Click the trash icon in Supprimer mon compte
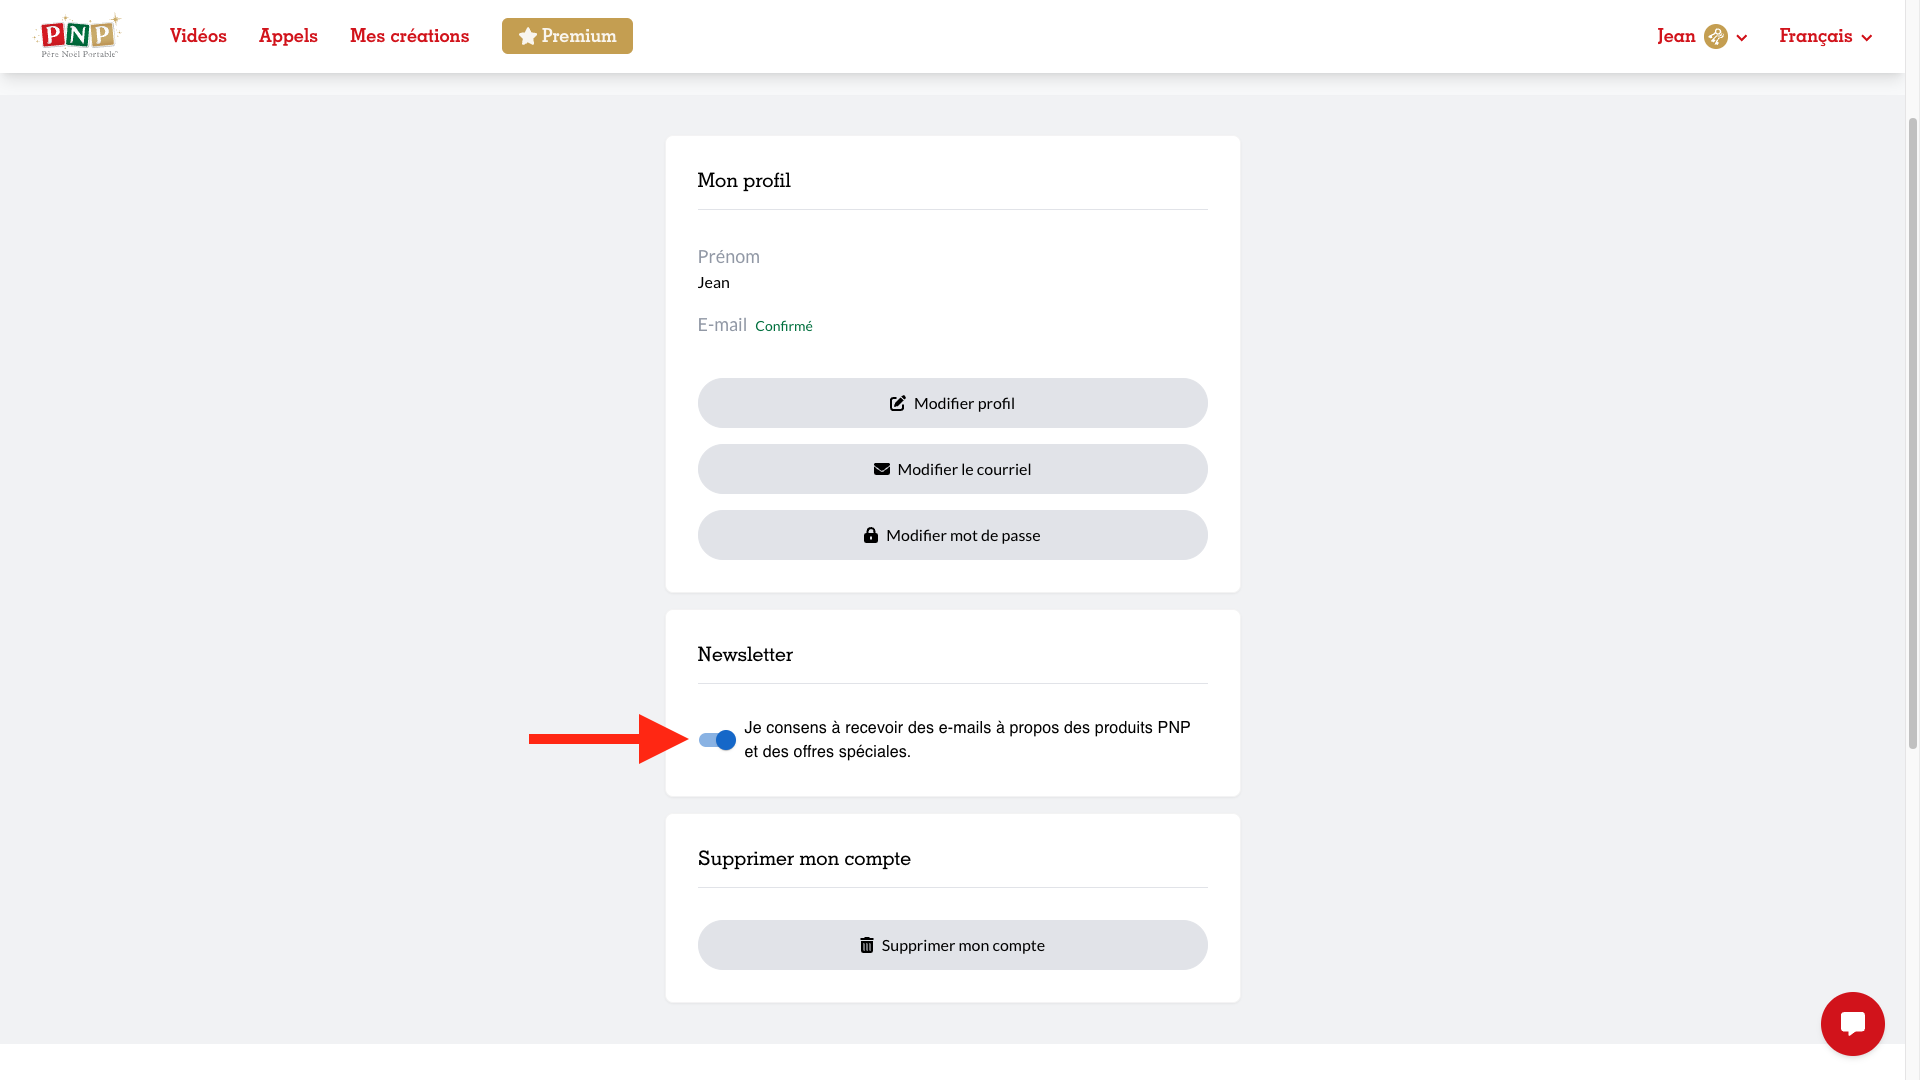Image resolution: width=1920 pixels, height=1080 pixels. 867,945
